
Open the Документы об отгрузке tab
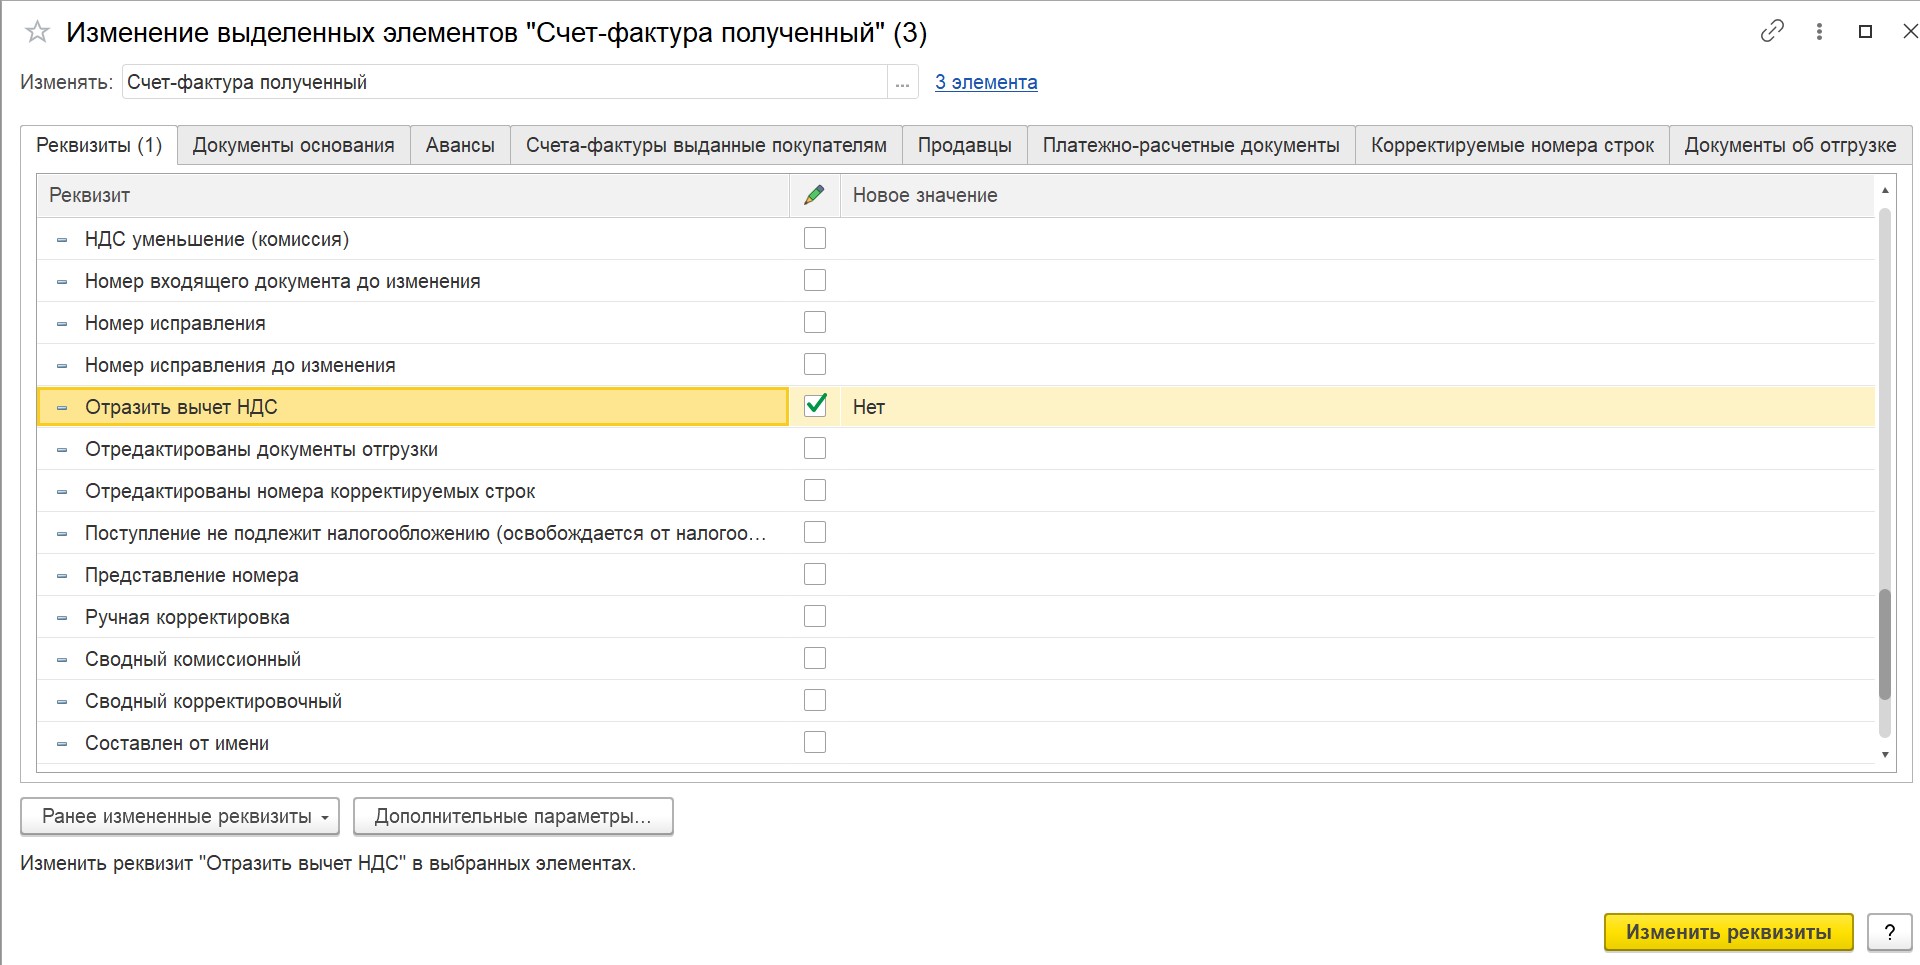[x=1790, y=145]
